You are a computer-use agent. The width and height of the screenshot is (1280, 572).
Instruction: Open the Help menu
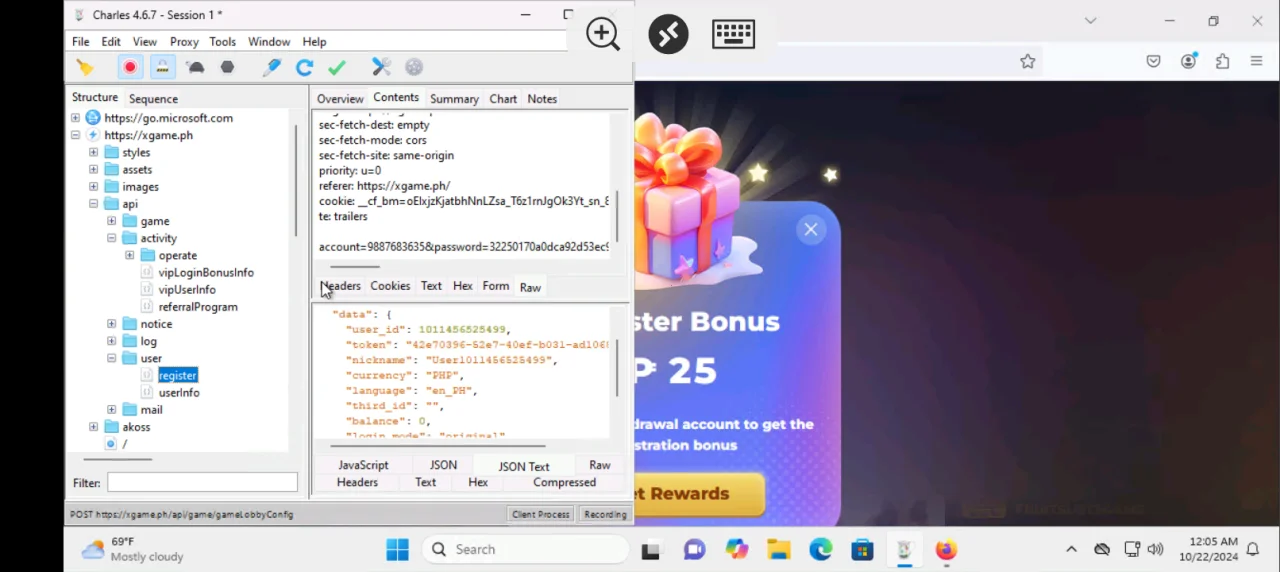click(314, 42)
